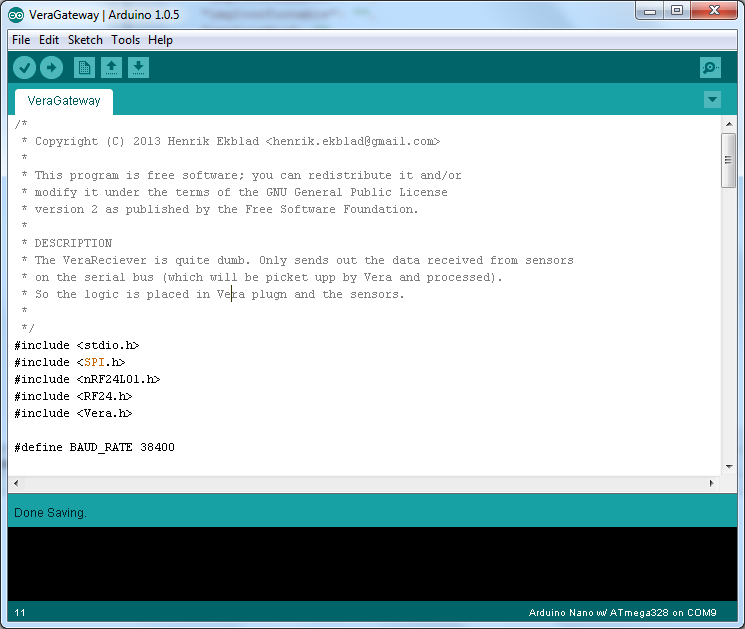Click the '#include <RF24.h>' line
Screen dimensions: 745x629
pyautogui.click(x=73, y=397)
